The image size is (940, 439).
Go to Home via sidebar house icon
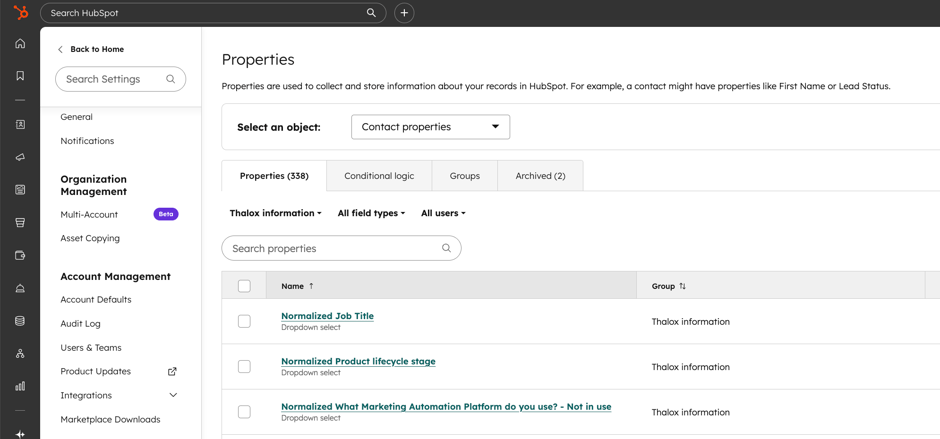[x=20, y=43]
